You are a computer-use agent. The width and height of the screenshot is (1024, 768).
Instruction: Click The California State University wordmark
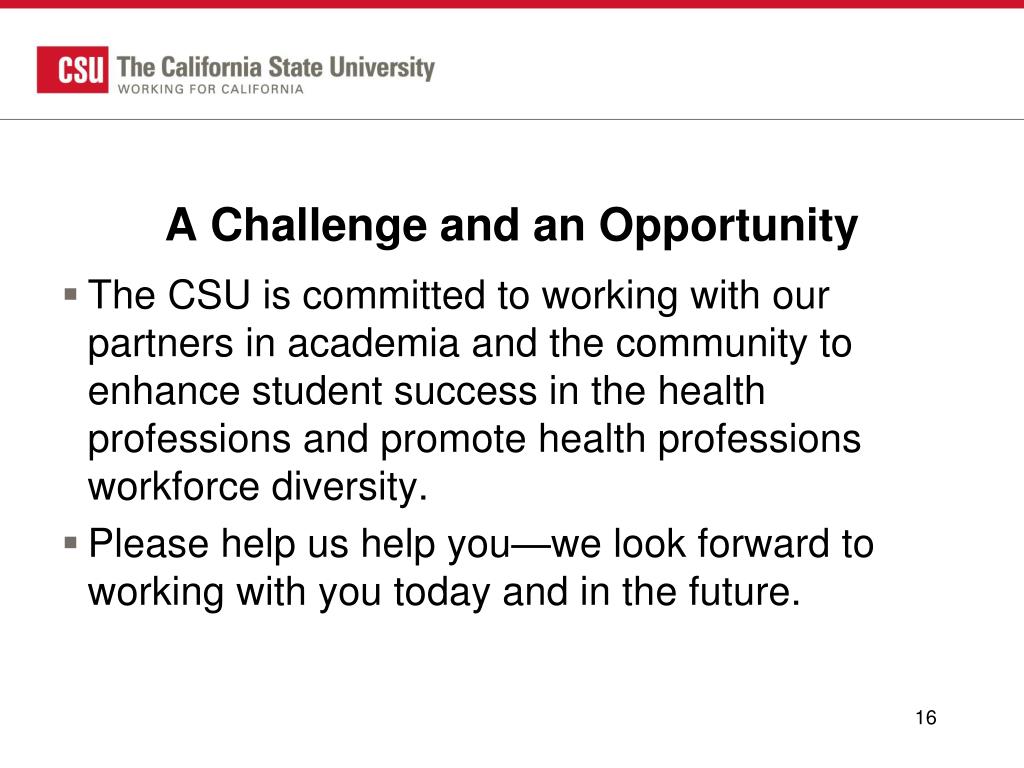[x=276, y=68]
